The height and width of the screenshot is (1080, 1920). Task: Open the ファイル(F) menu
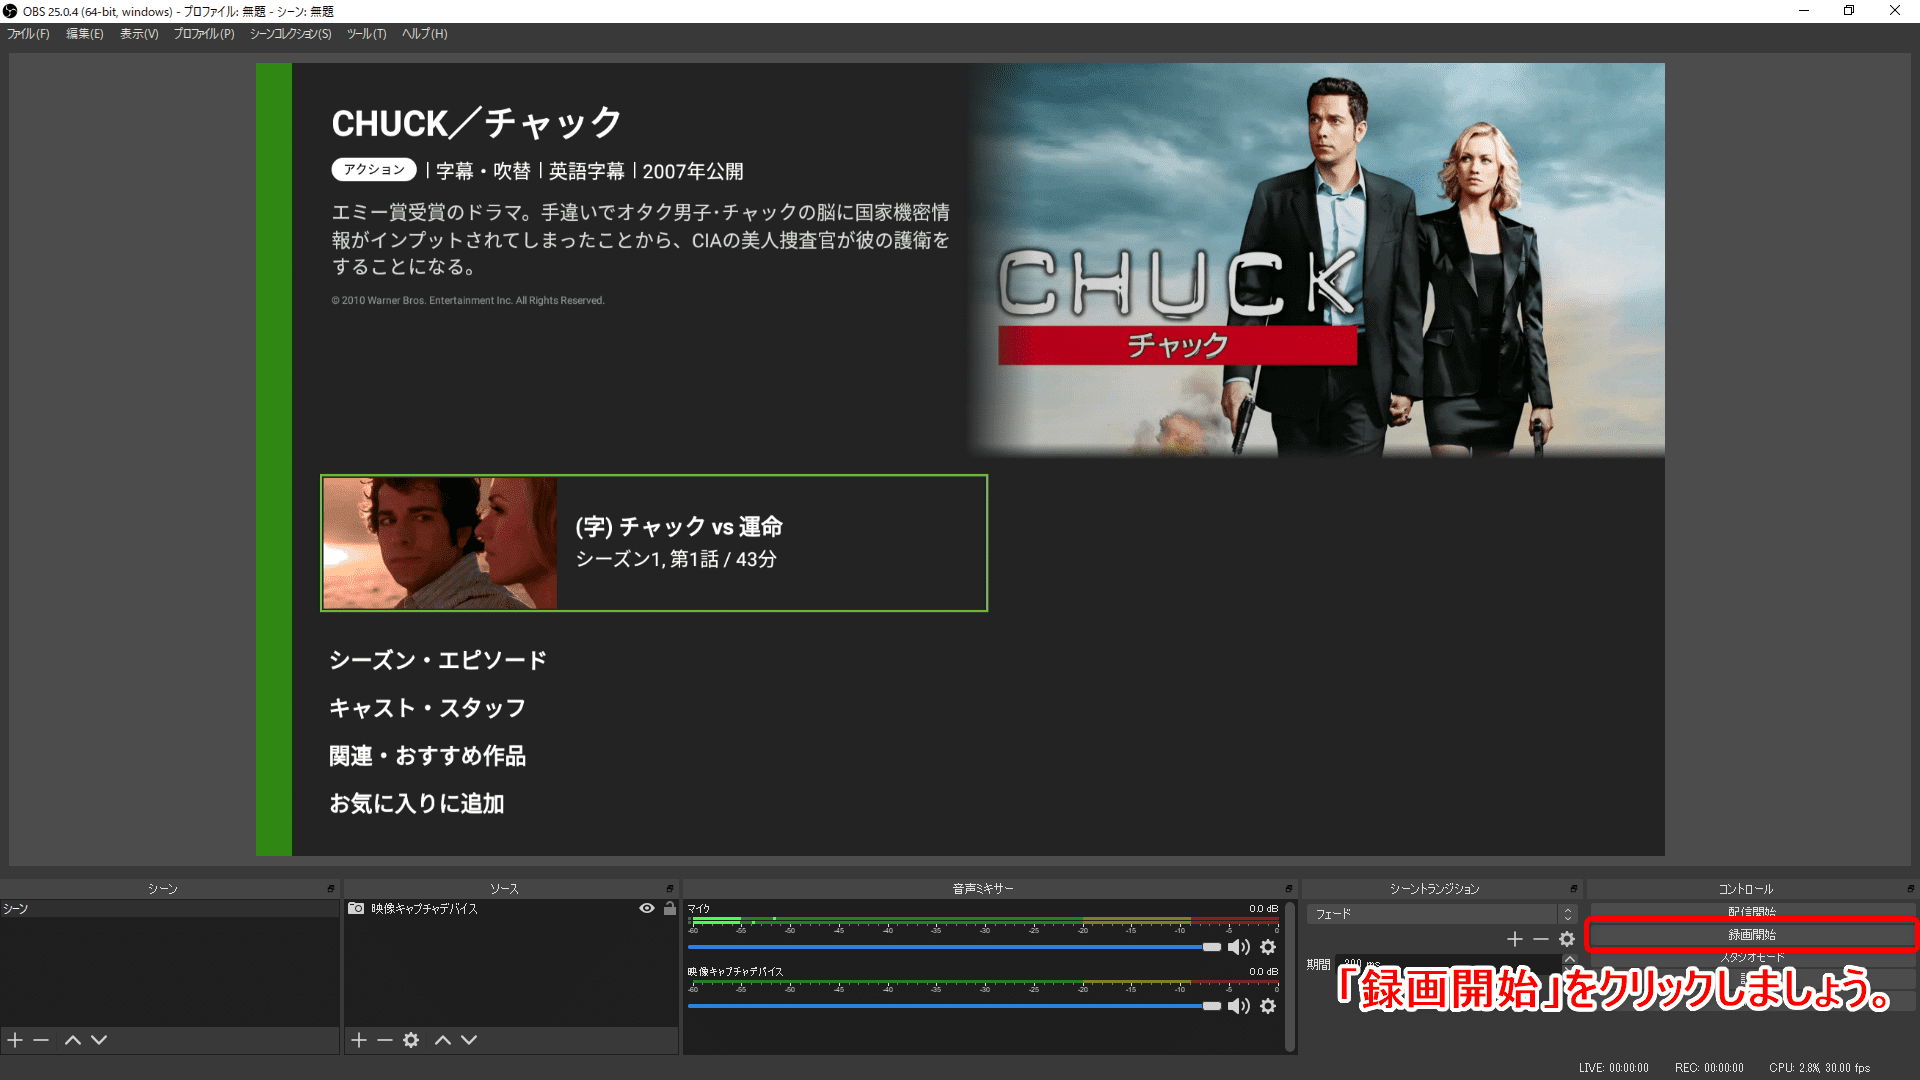point(28,34)
